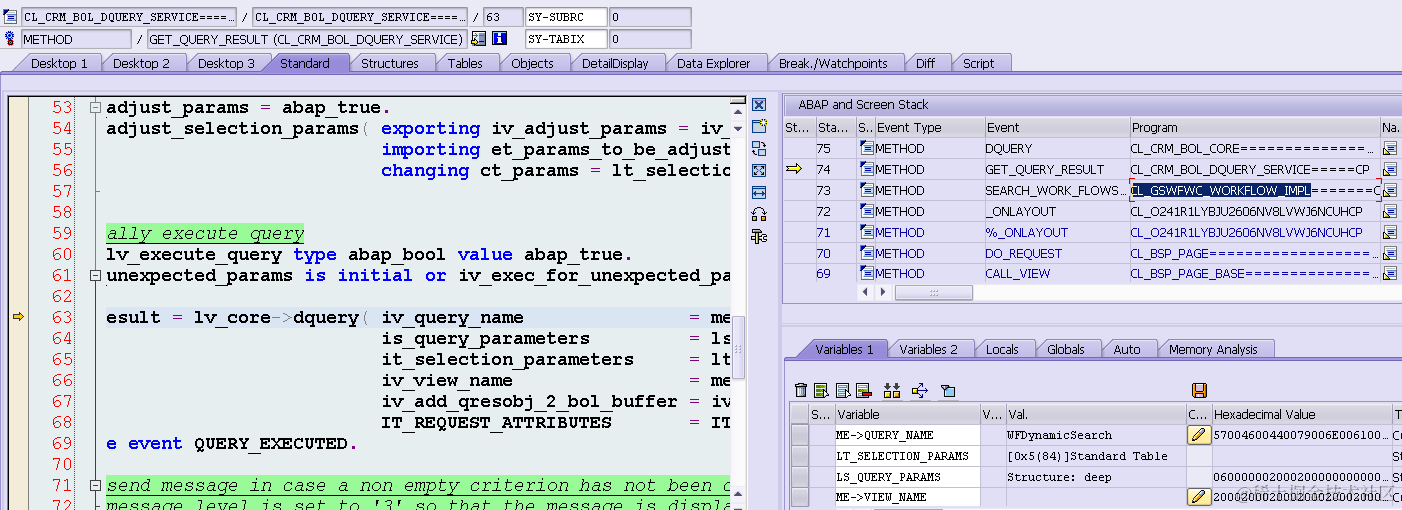
Task: Click the stack table horizontal scrollbar thumb
Action: 934,292
